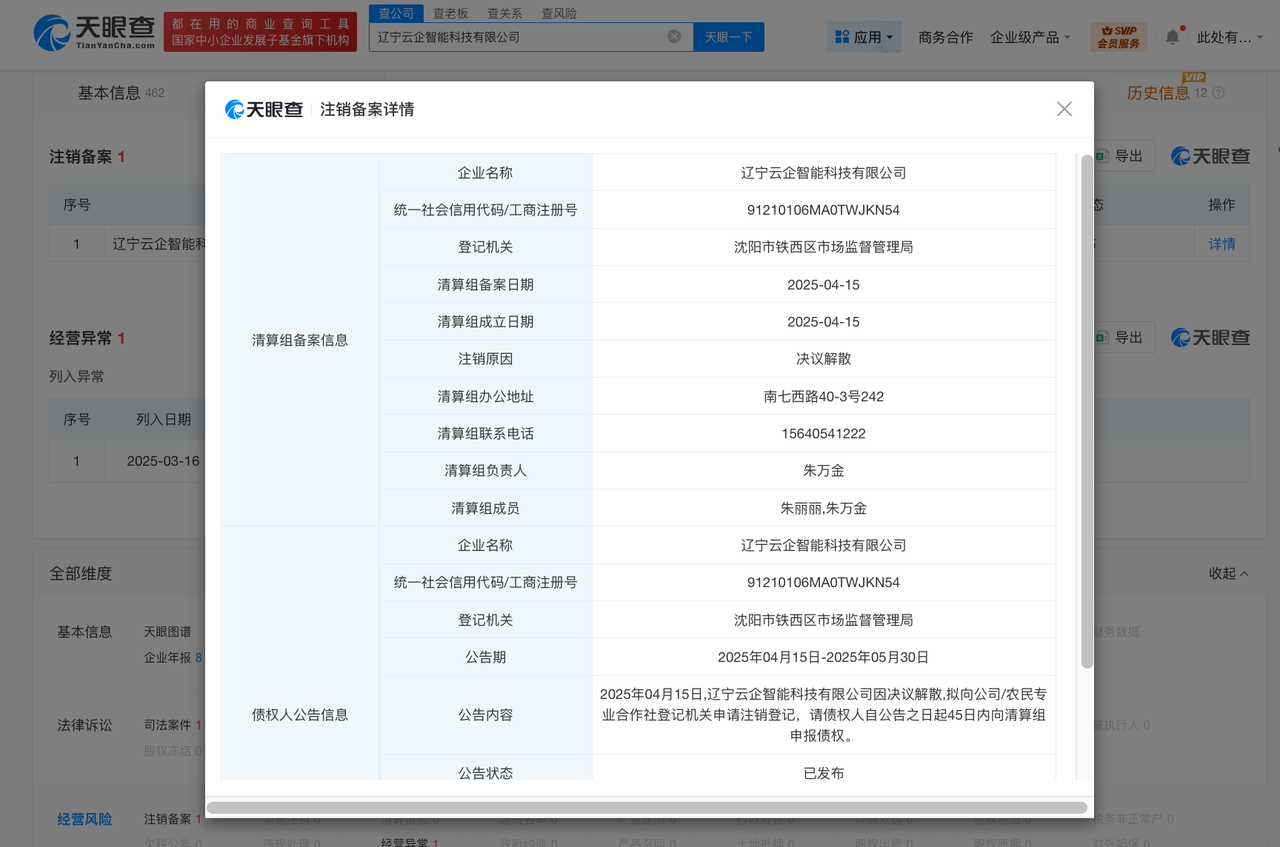Open SVIP 会员服务 via the crown badge

pyautogui.click(x=1117, y=36)
